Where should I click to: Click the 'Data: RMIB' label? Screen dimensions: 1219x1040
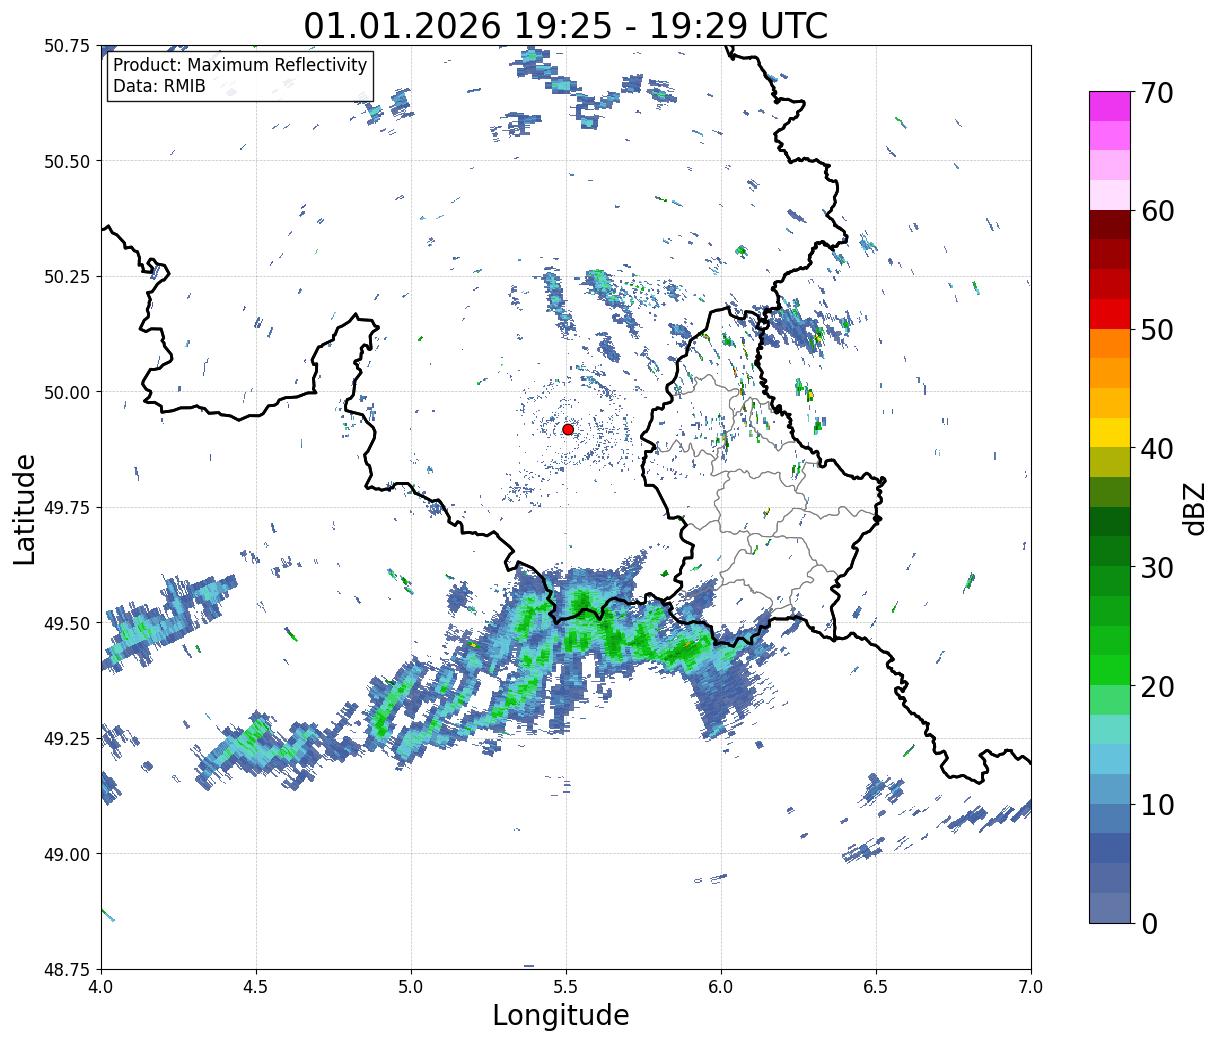coord(159,87)
